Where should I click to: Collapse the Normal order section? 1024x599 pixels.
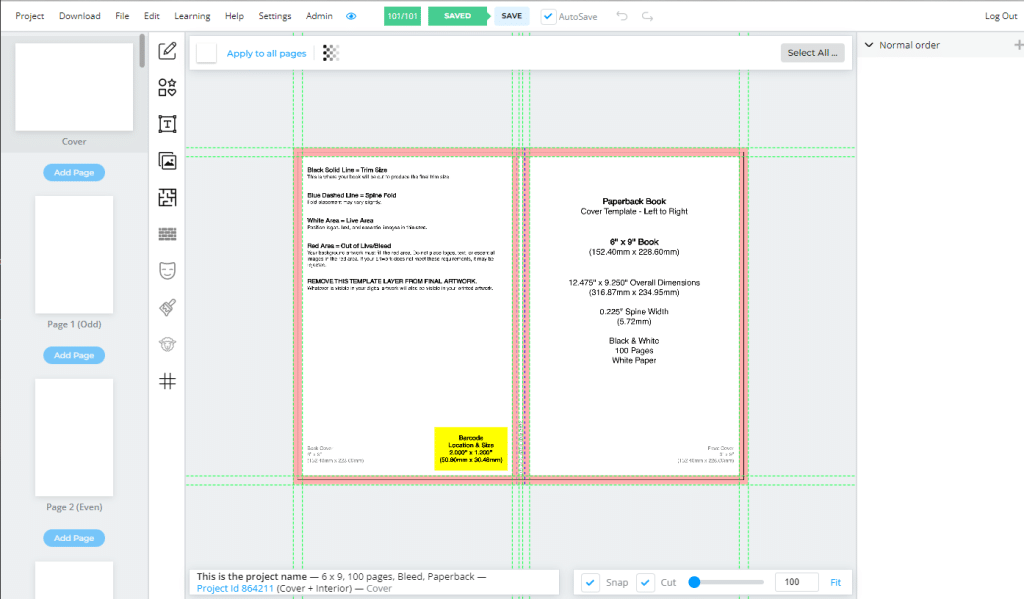pos(869,45)
